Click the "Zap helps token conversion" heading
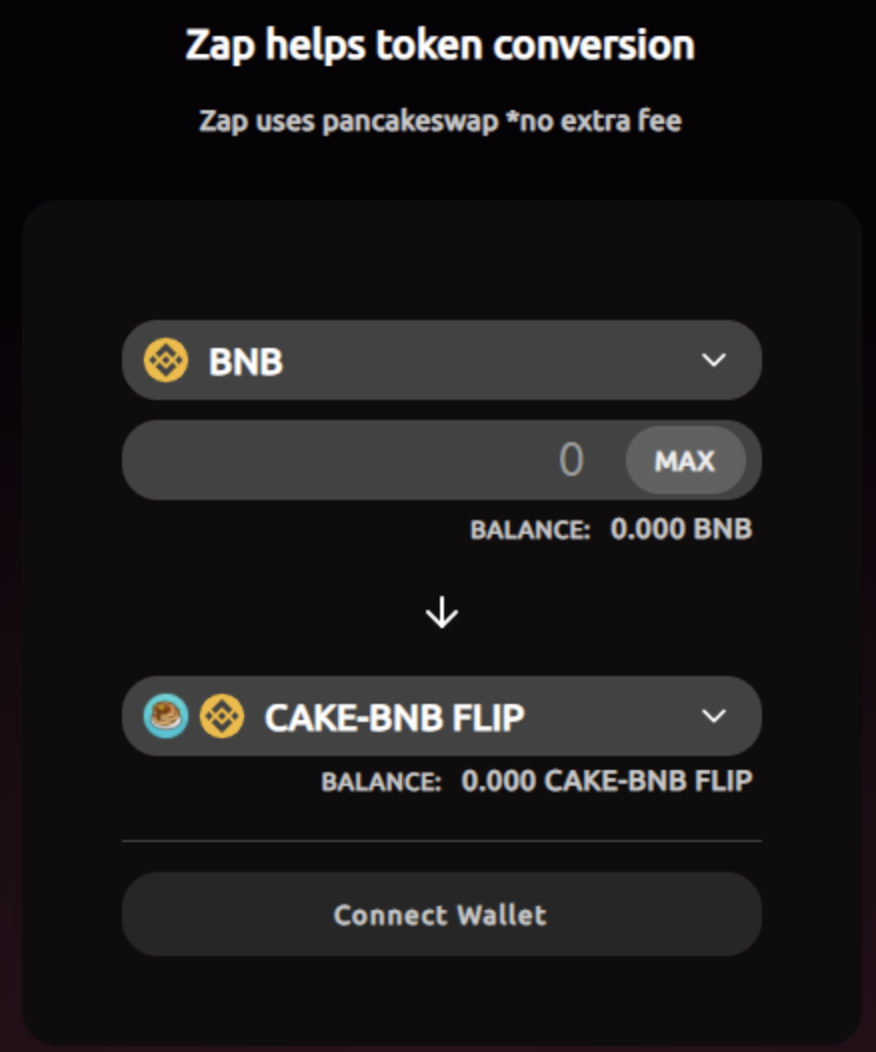Screen dimensions: 876x1052 click(440, 46)
